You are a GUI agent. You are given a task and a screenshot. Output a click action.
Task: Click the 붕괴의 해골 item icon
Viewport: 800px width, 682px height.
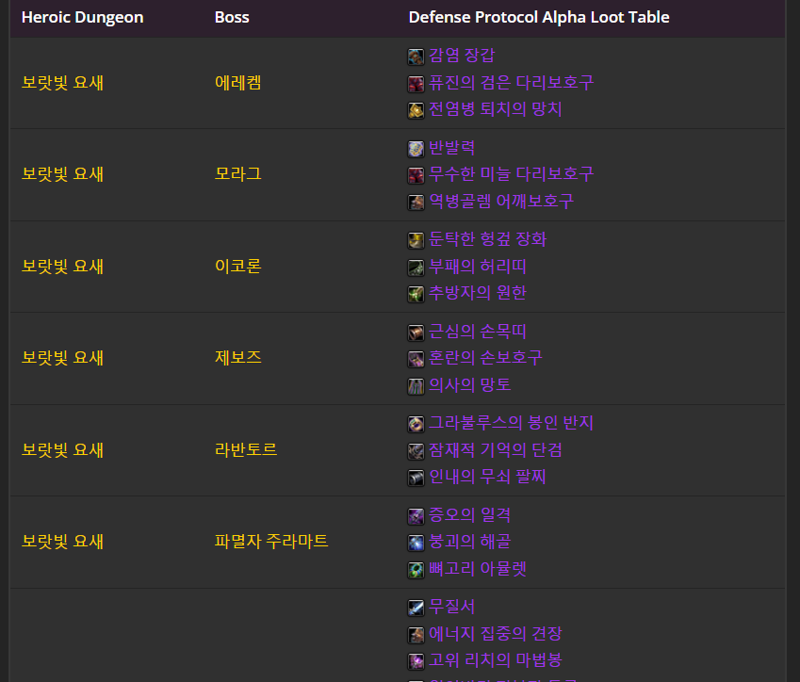(x=416, y=543)
